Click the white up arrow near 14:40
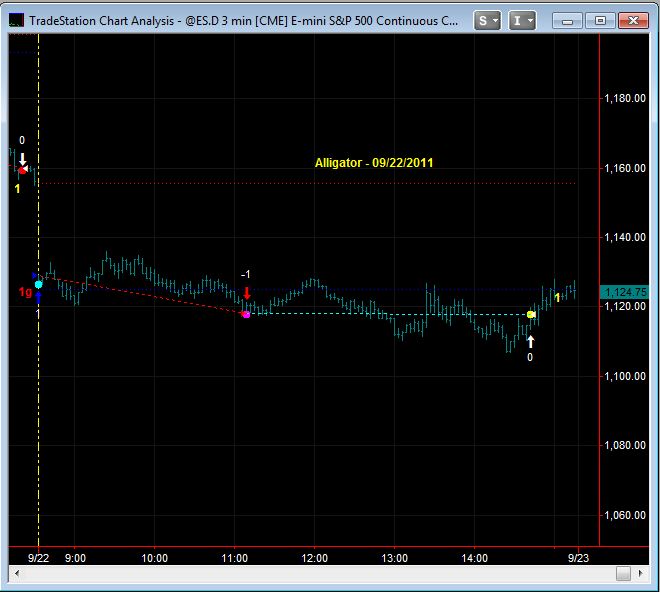 530,341
